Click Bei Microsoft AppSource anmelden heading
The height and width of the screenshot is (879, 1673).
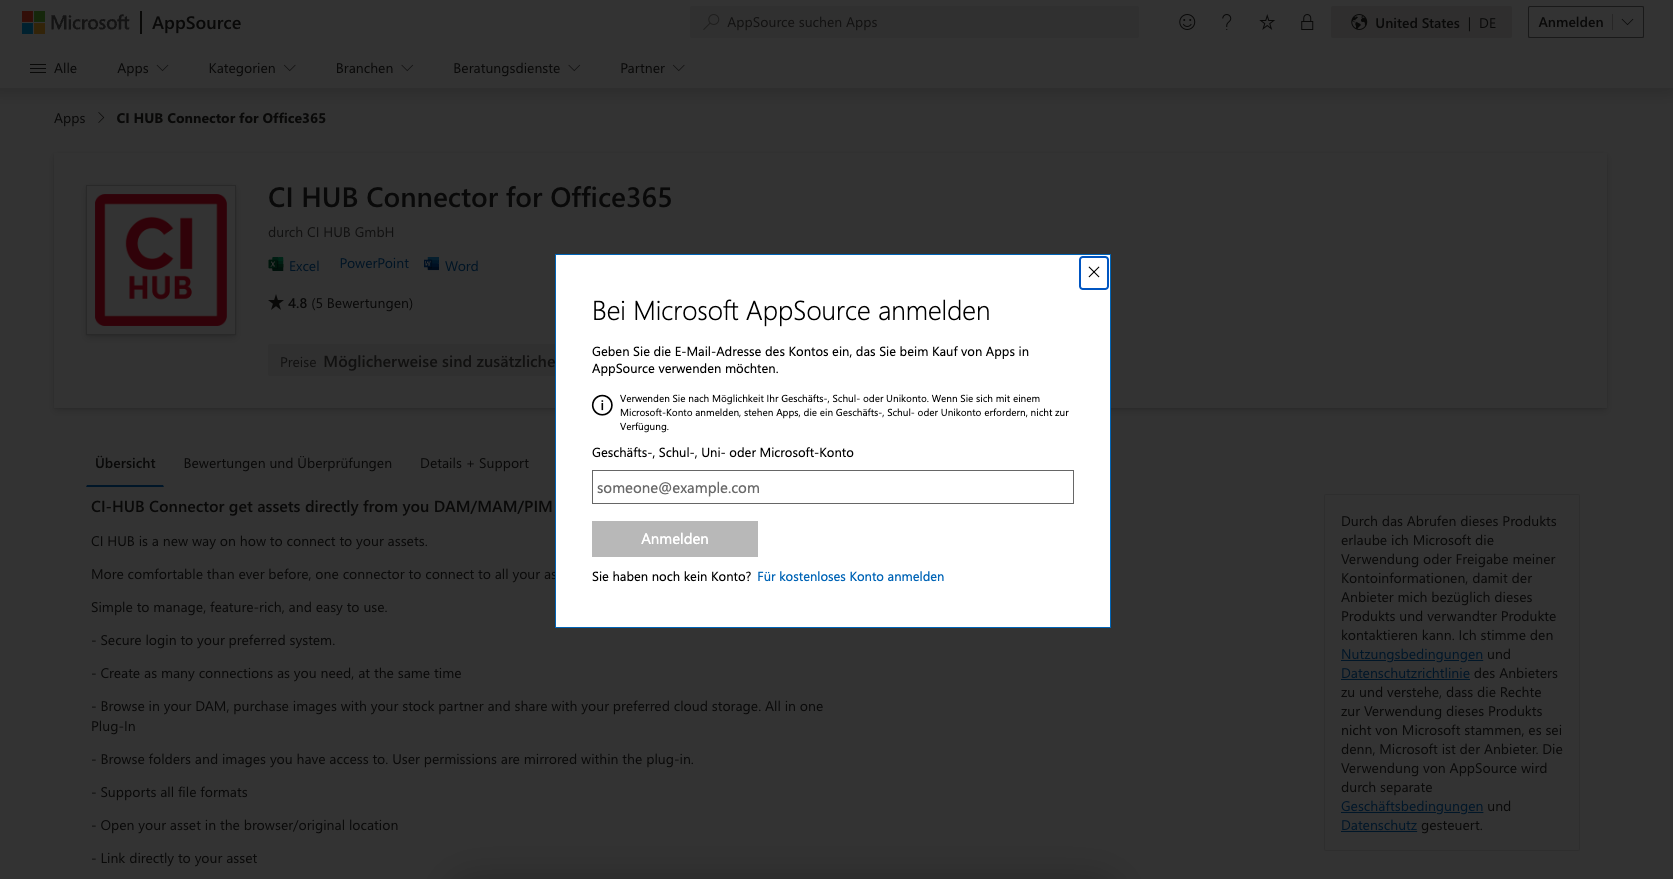pyautogui.click(x=791, y=311)
